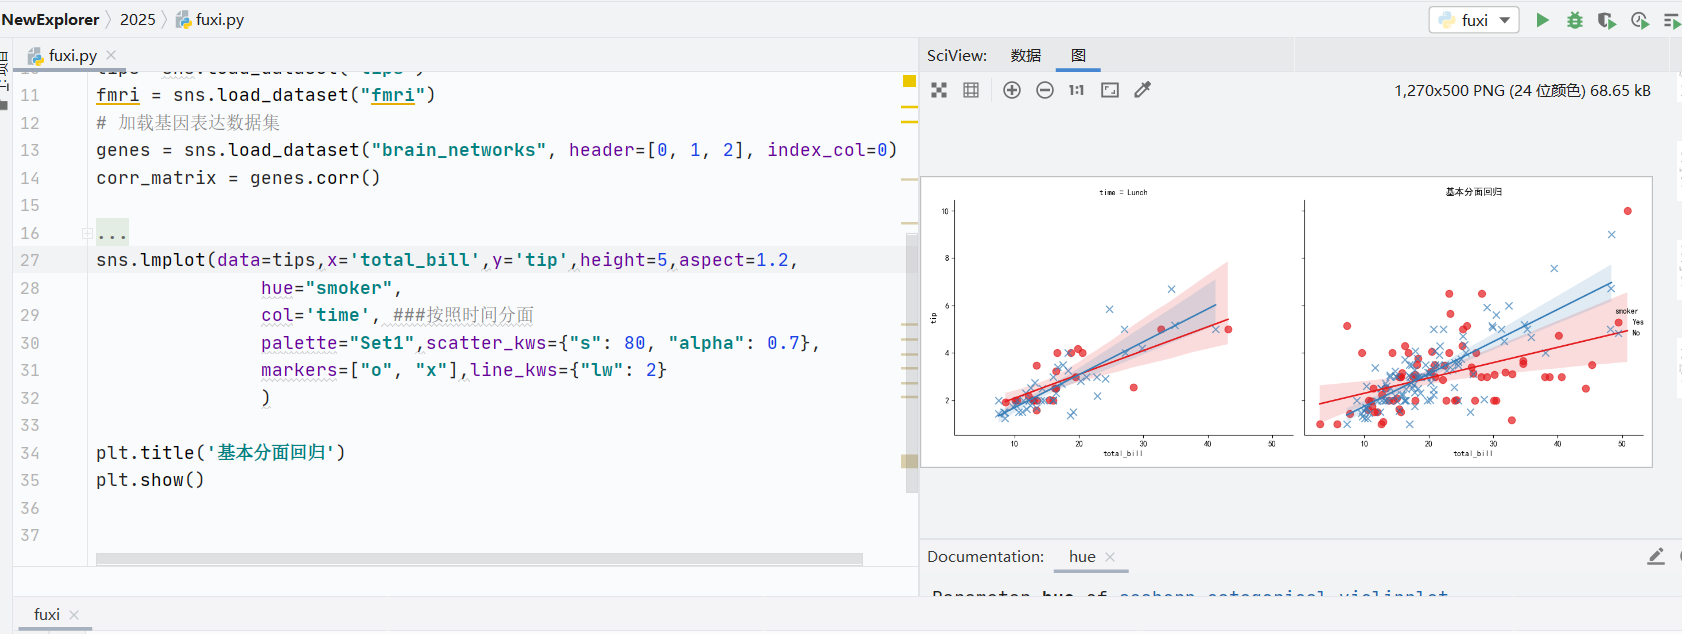
Task: Click the 'time = Lunch' subplot title
Action: 1123,192
